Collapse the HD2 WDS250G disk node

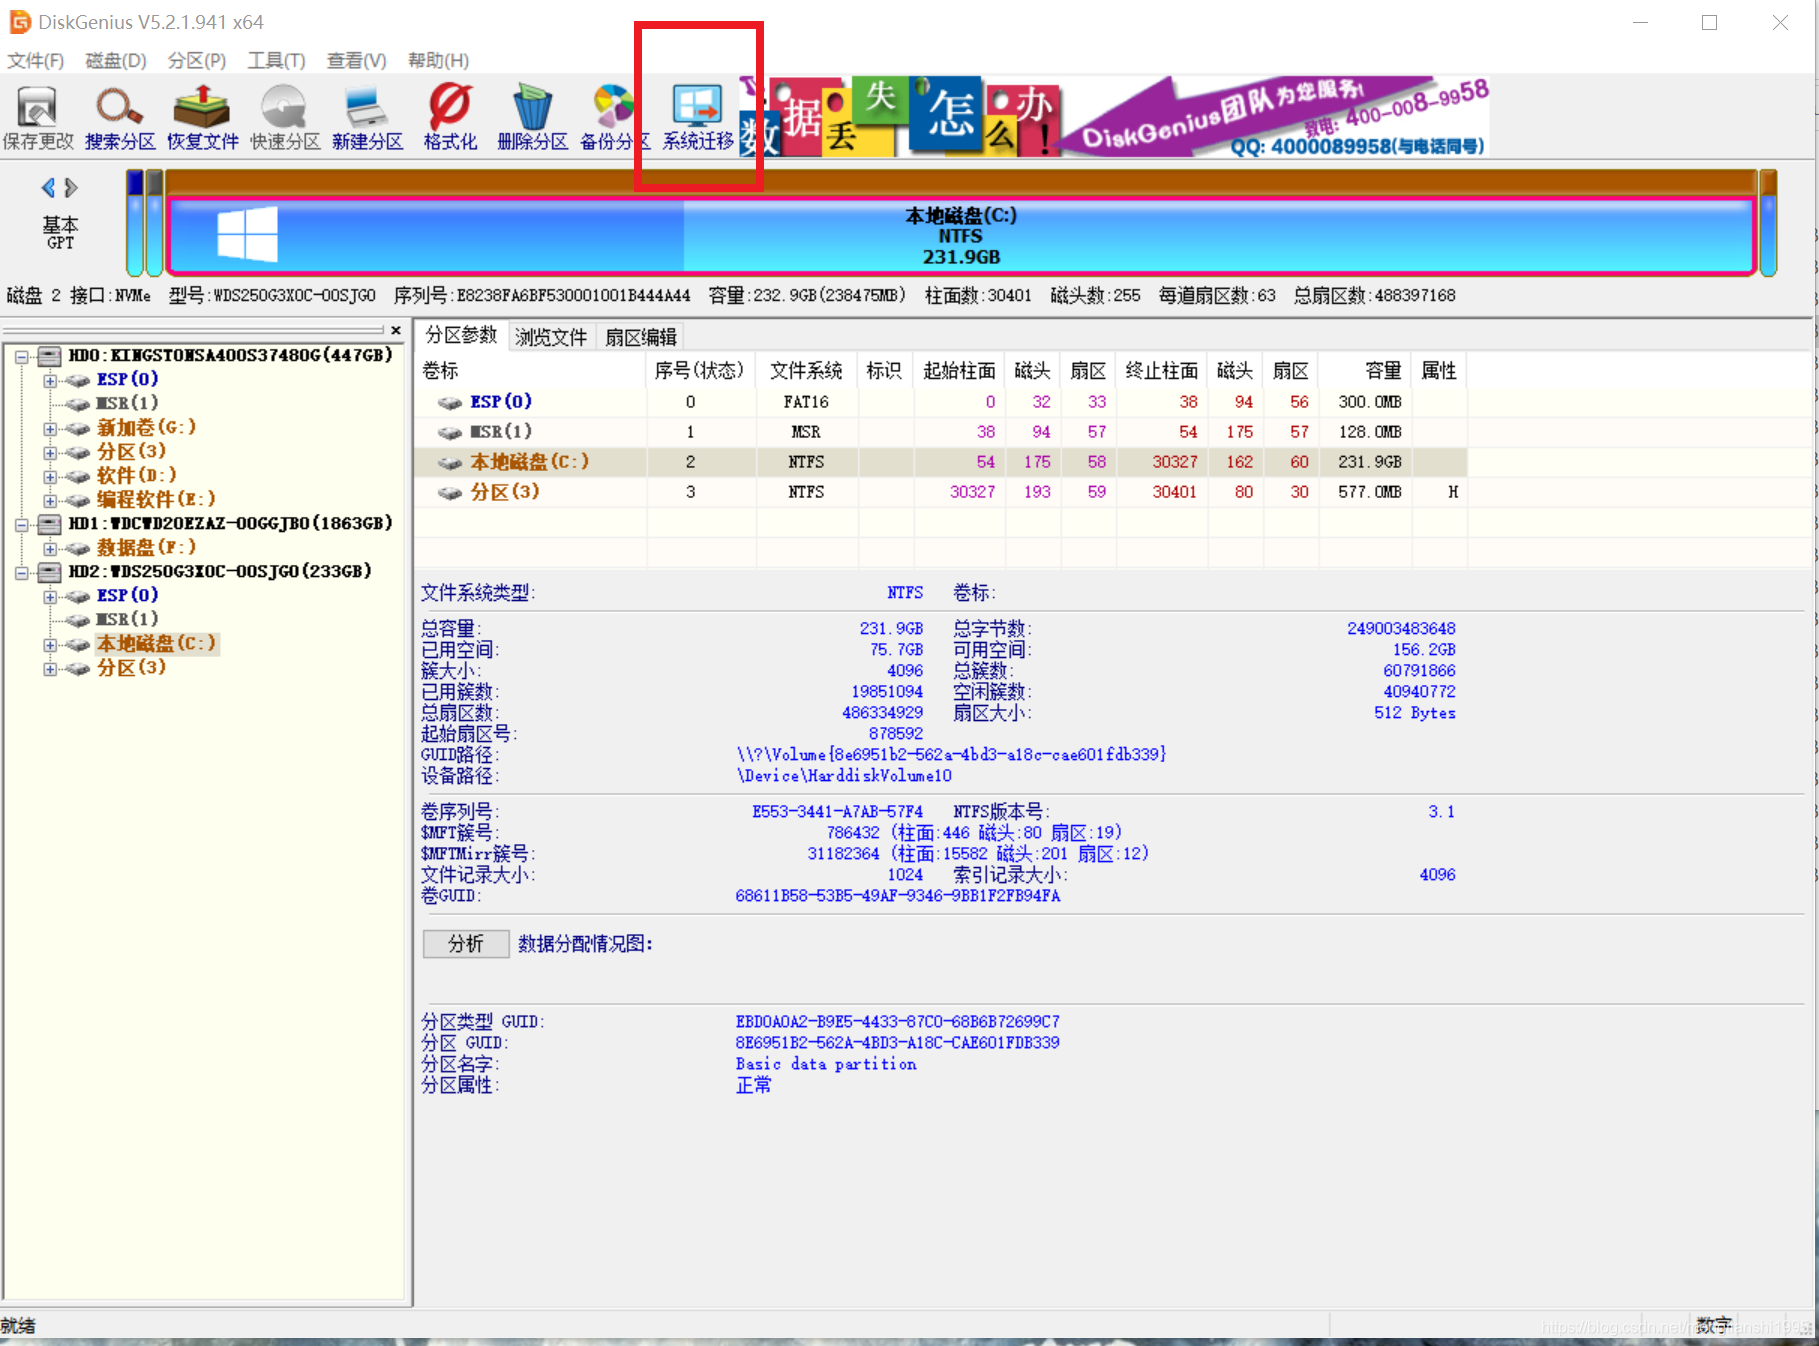point(21,572)
